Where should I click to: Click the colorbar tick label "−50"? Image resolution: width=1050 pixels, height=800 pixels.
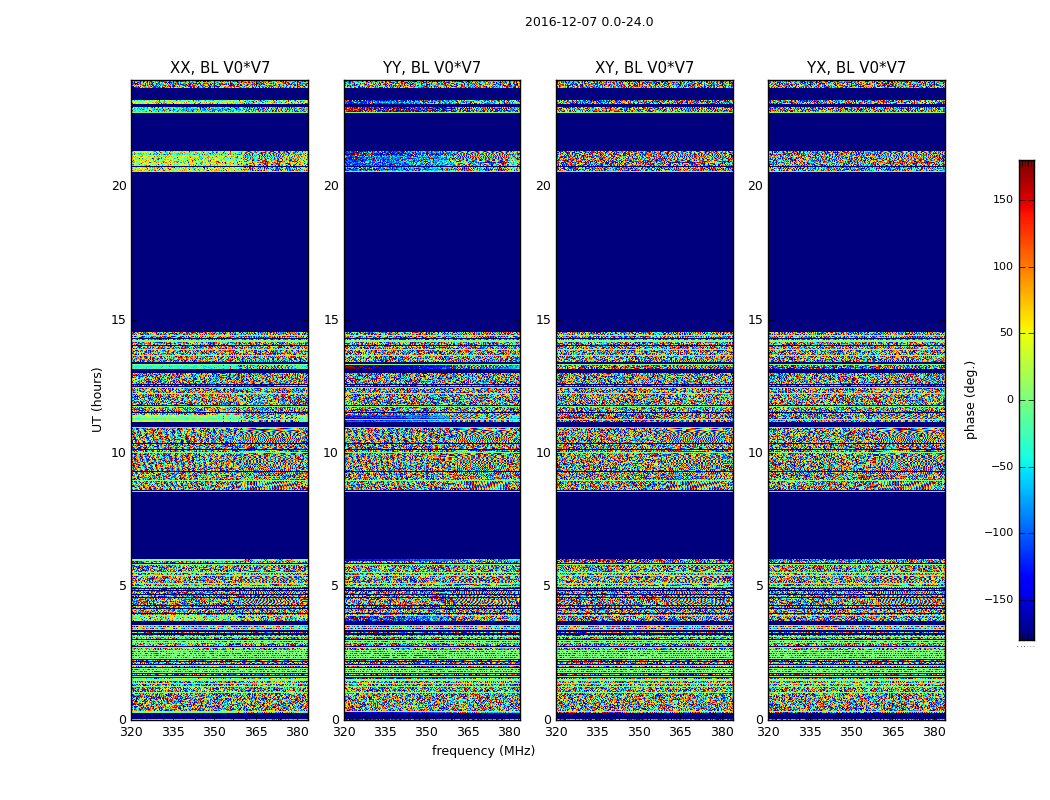point(1002,467)
